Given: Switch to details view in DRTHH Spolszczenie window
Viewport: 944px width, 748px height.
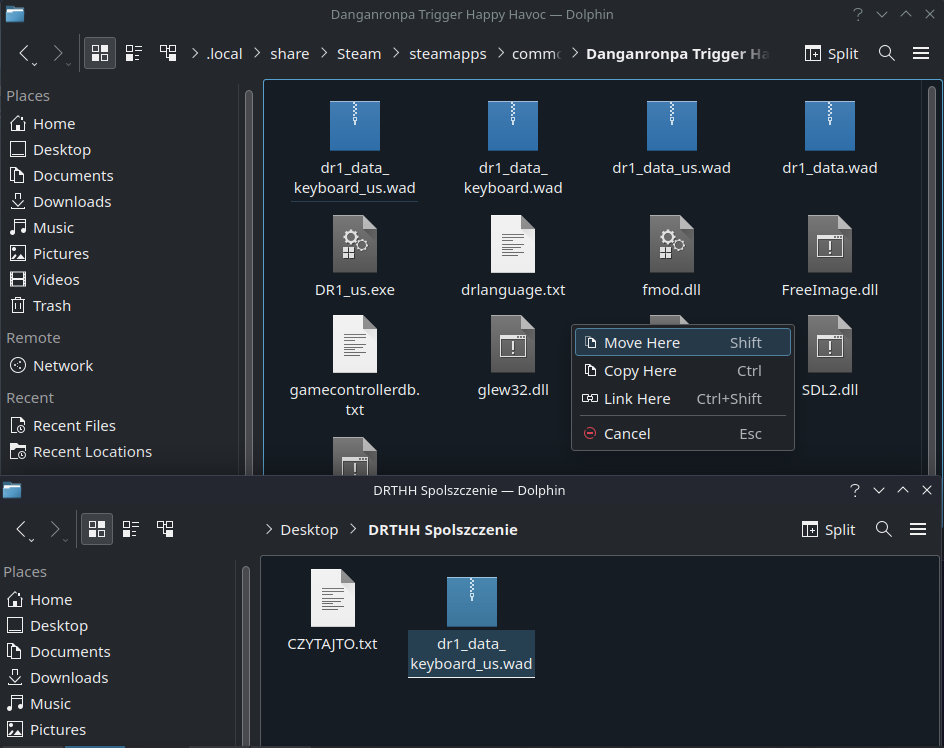Looking at the screenshot, I should tap(165, 529).
